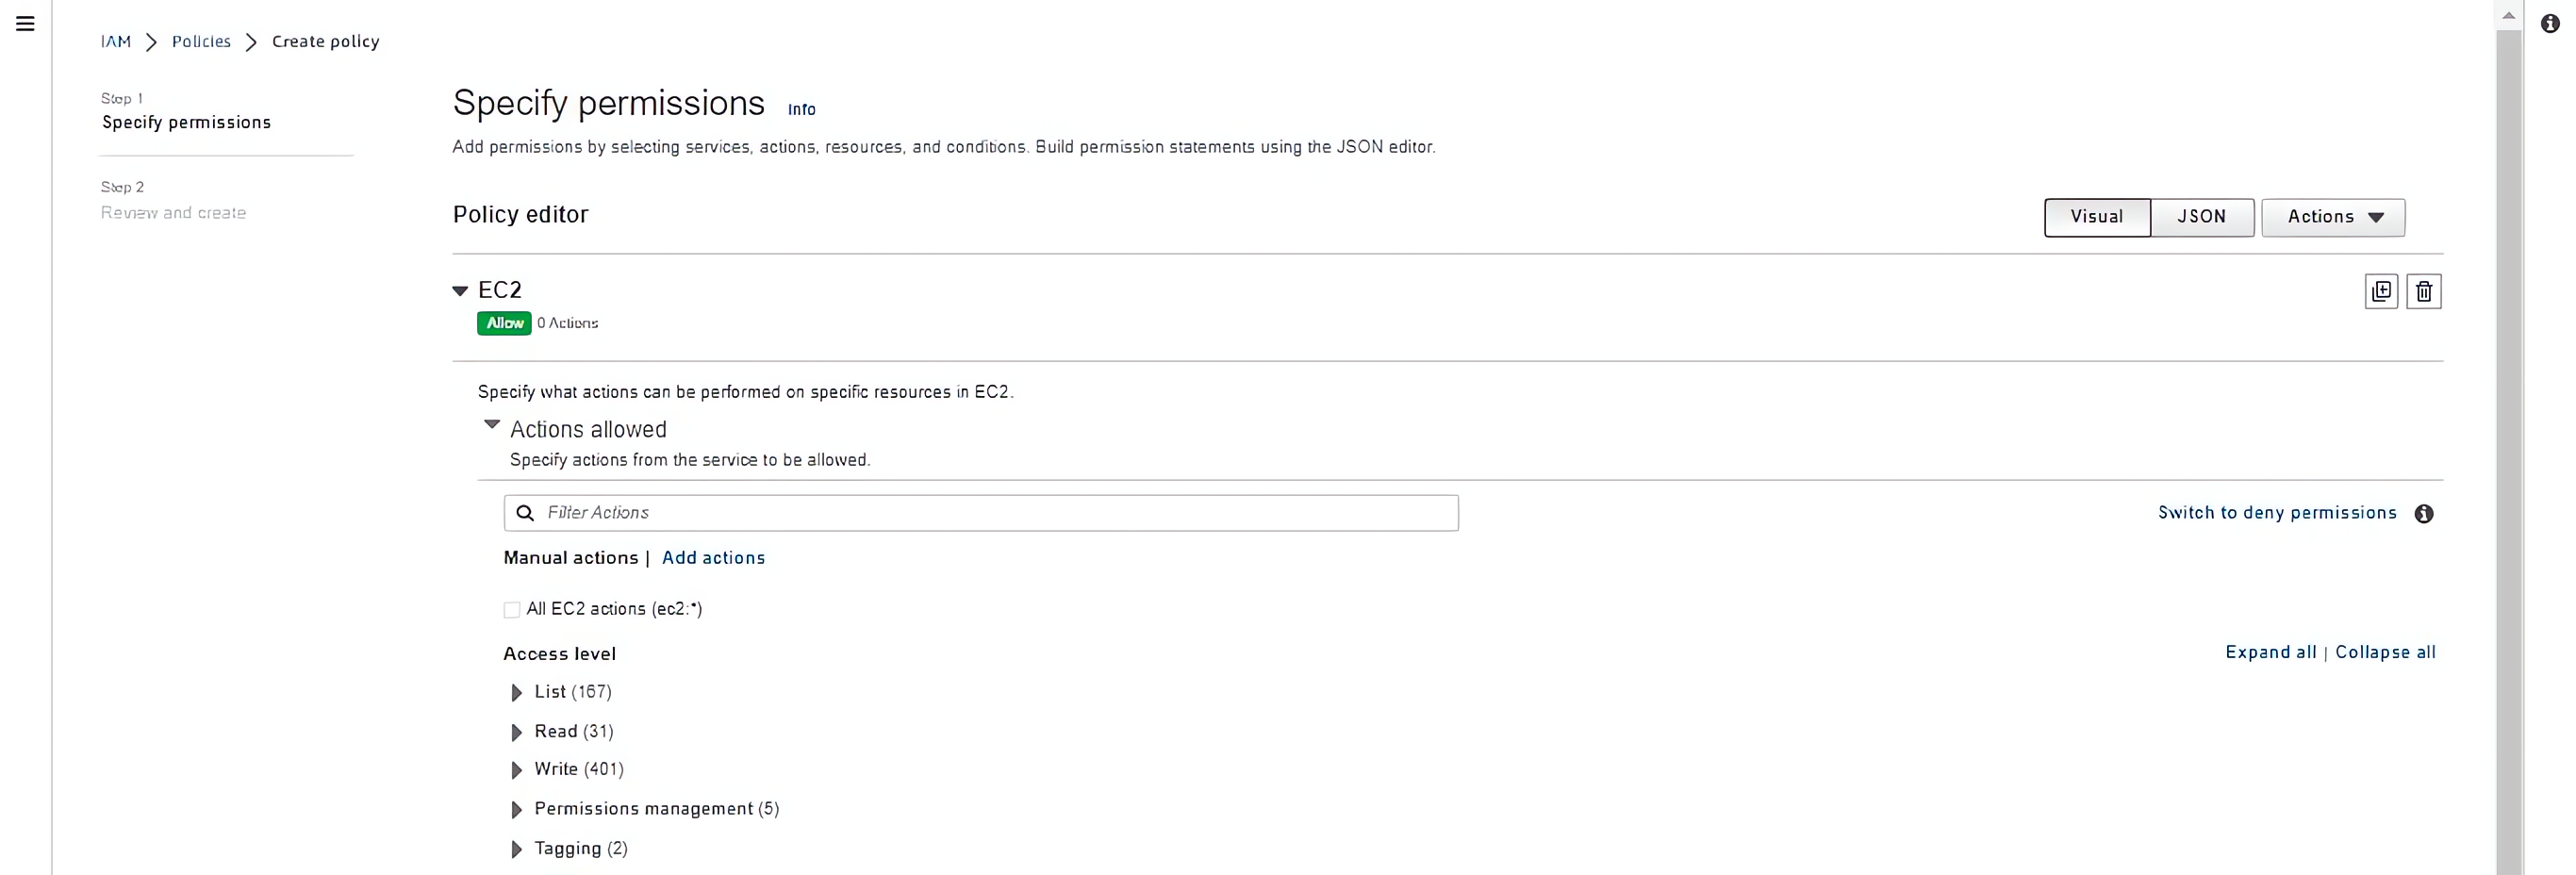Expand the Tagging access level
2576x875 pixels.
point(516,850)
